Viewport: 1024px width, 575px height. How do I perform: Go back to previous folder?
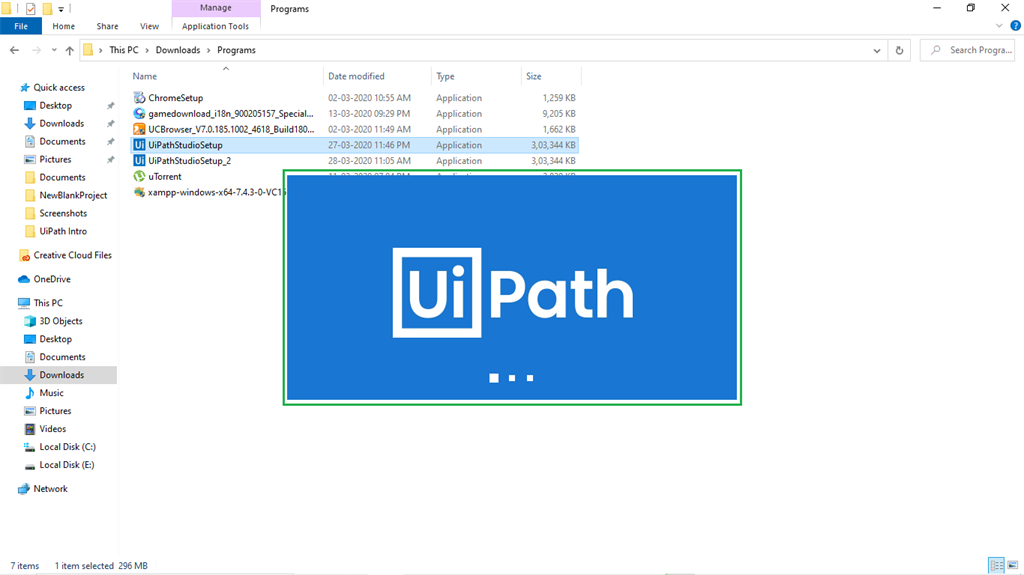[x=14, y=50]
